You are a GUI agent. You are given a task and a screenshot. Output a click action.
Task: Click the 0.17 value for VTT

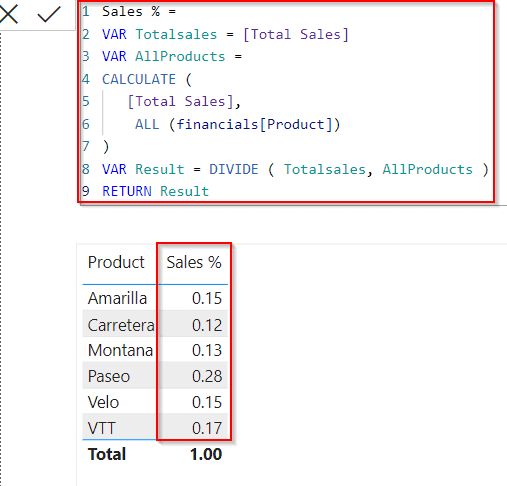tap(207, 428)
